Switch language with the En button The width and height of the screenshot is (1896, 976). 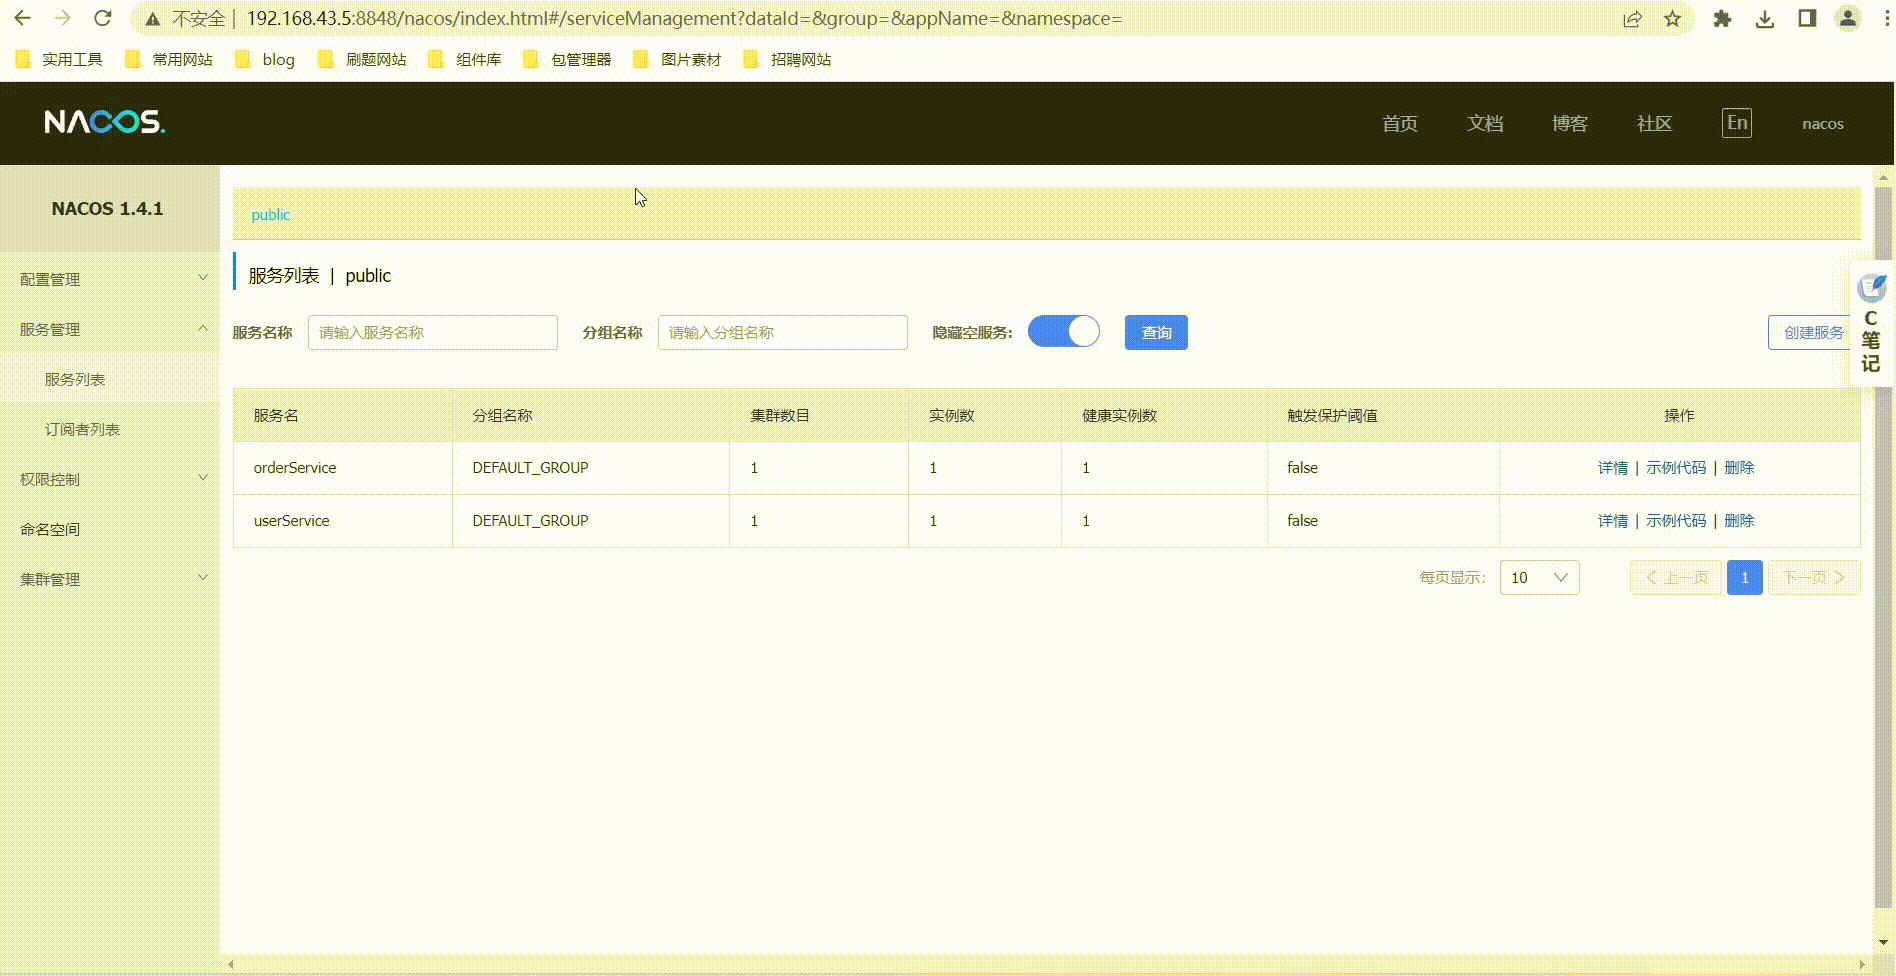[x=1737, y=123]
